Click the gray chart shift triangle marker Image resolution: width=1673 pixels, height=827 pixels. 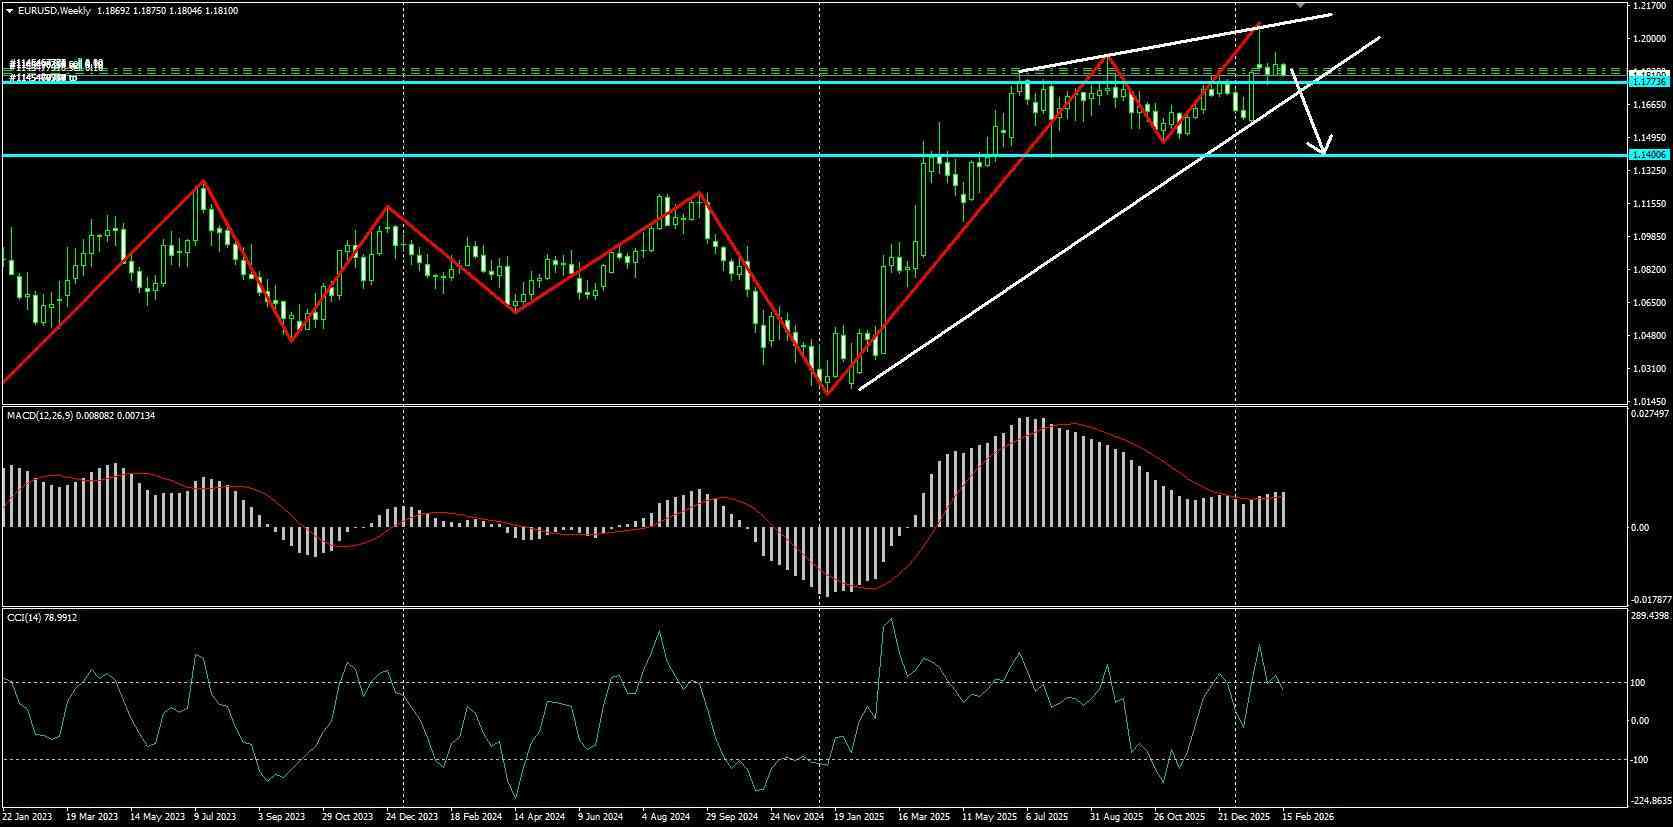[1300, 3]
